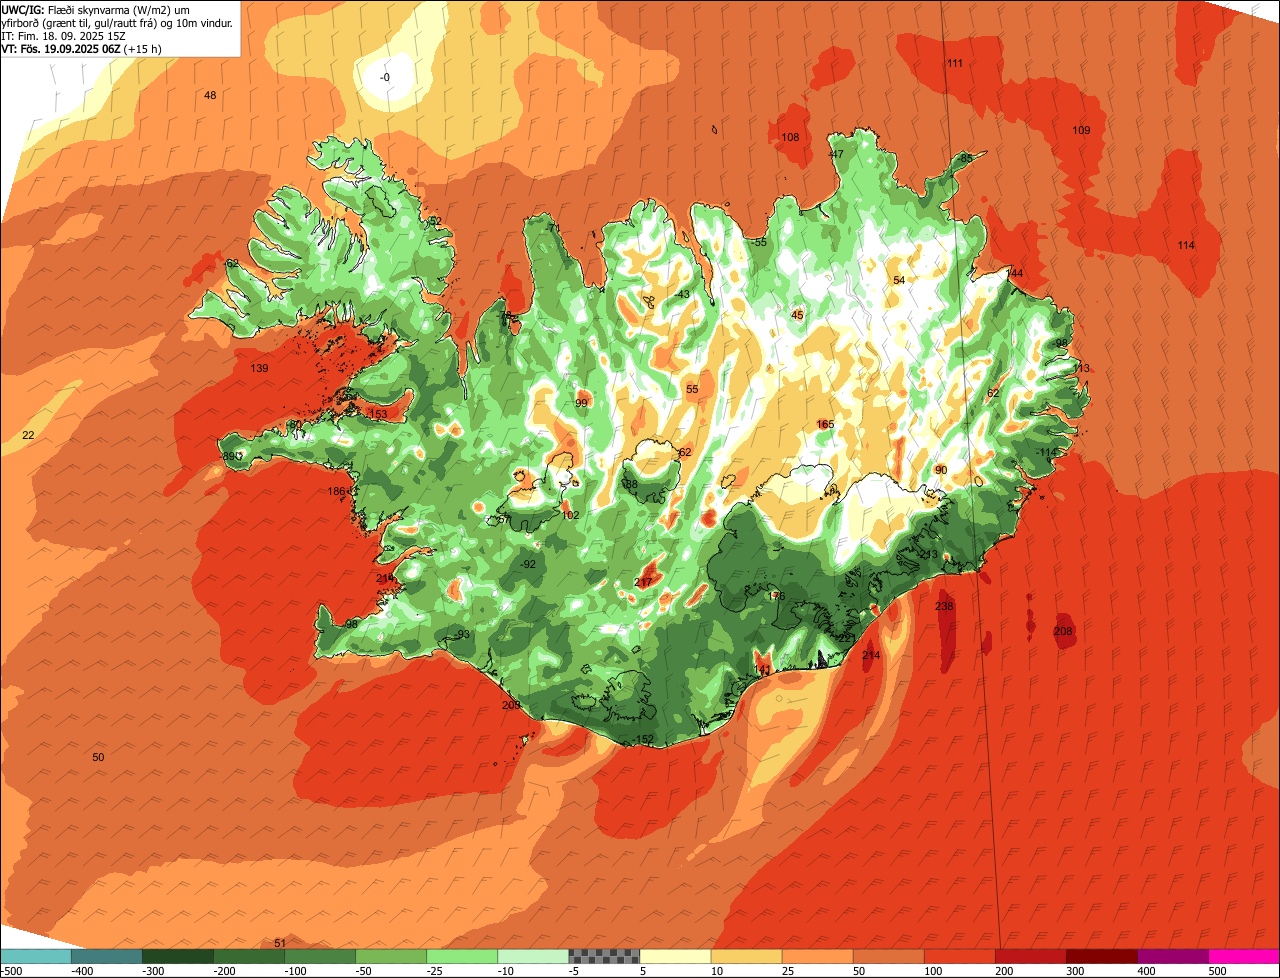Screen dimensions: 1280x978
Task: Click the '113' value on the east coast
Action: [1081, 368]
